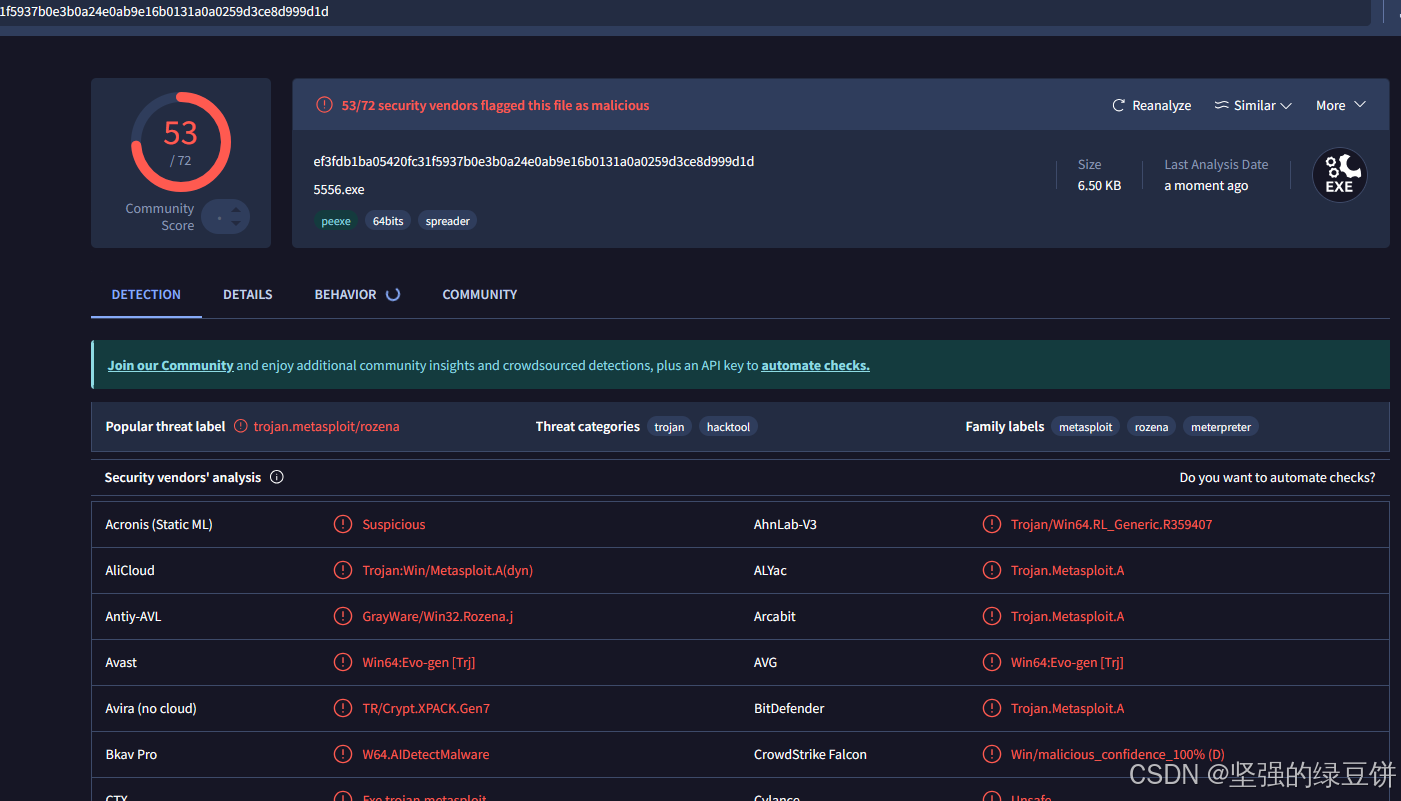Click alert icon in Avast row
Image resolution: width=1401 pixels, height=801 pixels.
coord(343,662)
